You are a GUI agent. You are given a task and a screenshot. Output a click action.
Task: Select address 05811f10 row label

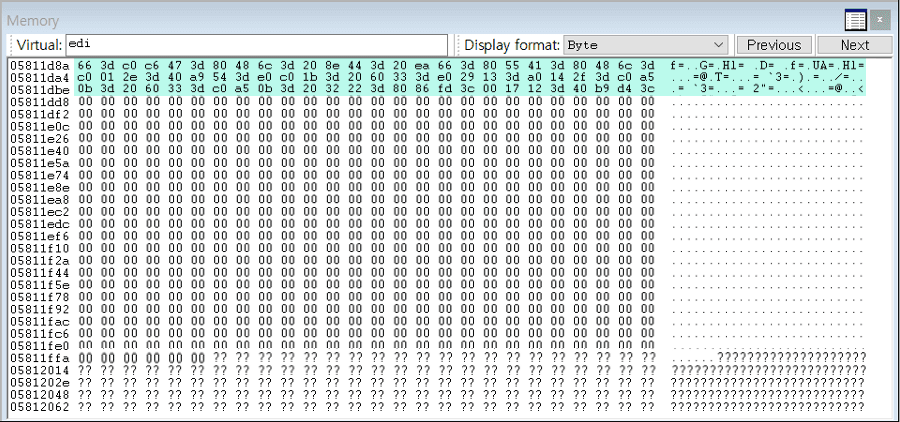click(40, 248)
